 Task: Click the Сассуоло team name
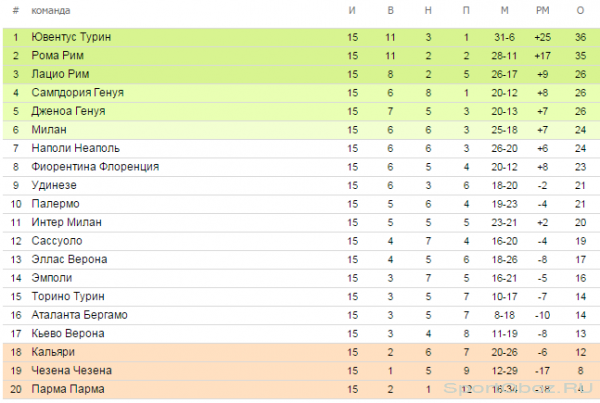[x=57, y=241]
